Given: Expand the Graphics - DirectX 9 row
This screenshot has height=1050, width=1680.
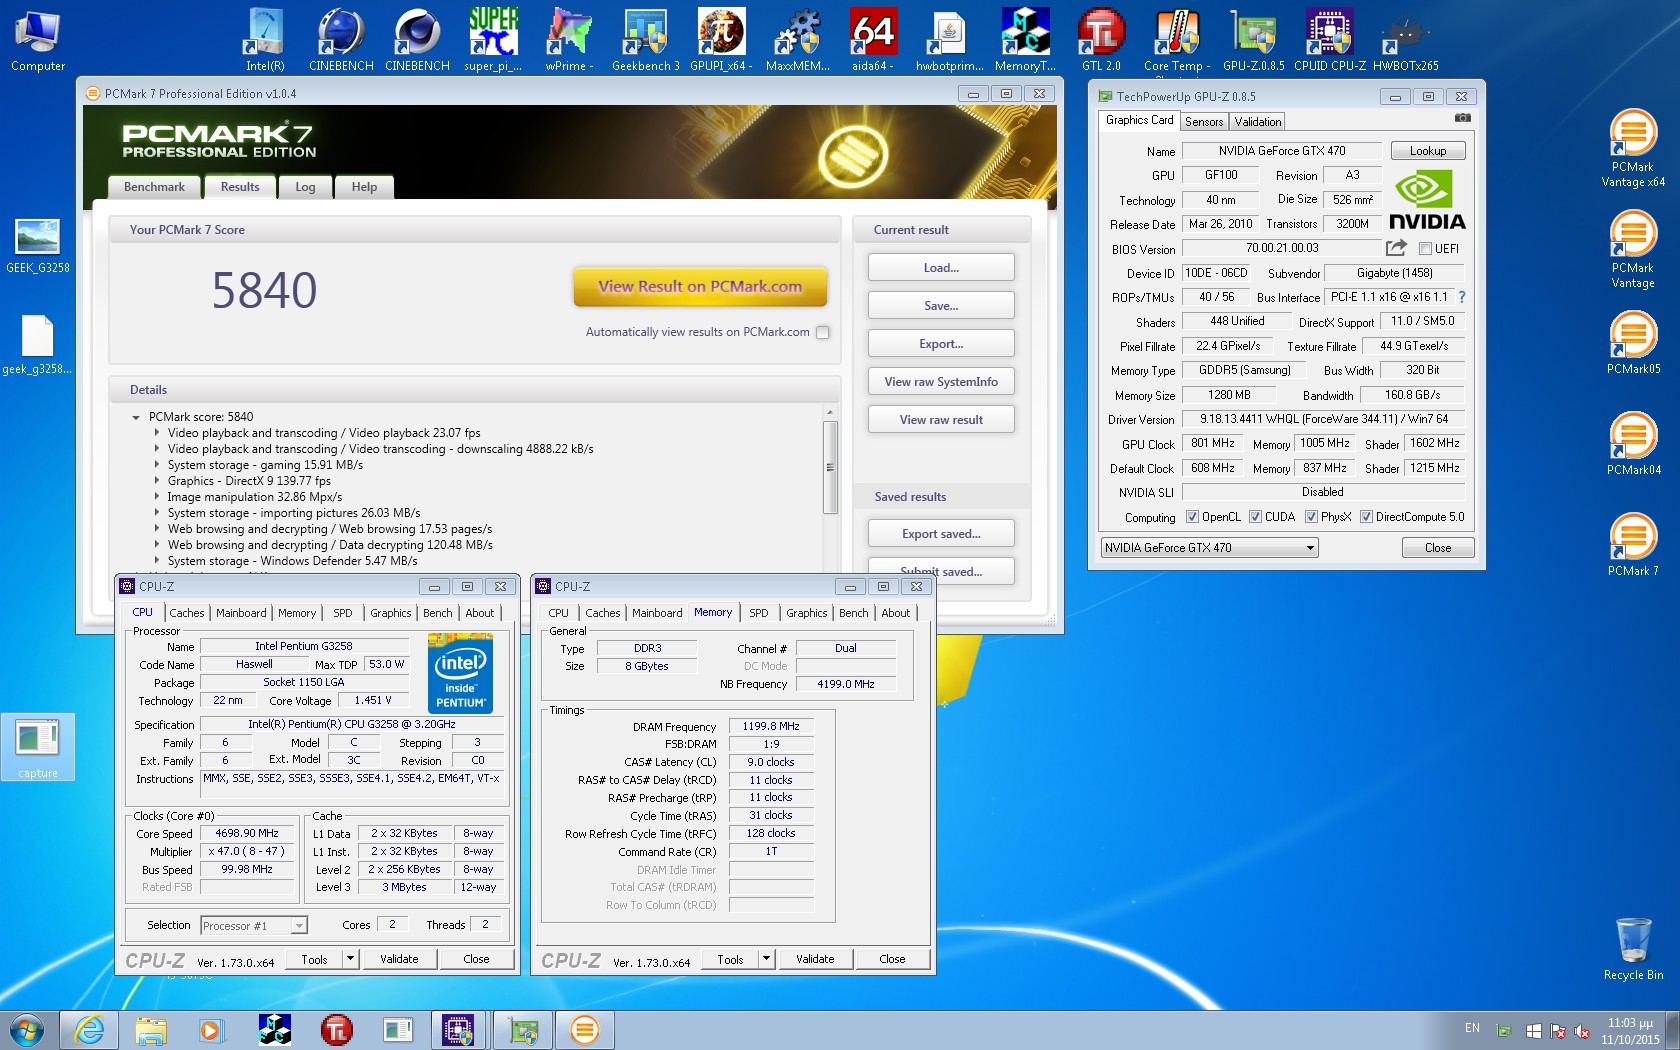Looking at the screenshot, I should pos(157,481).
